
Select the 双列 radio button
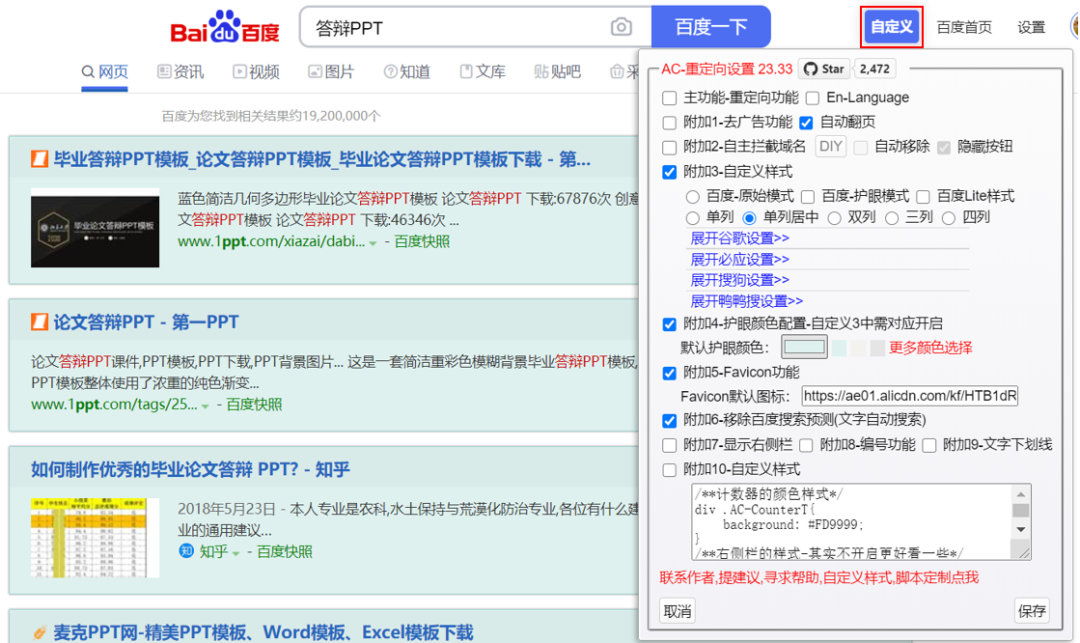click(836, 217)
